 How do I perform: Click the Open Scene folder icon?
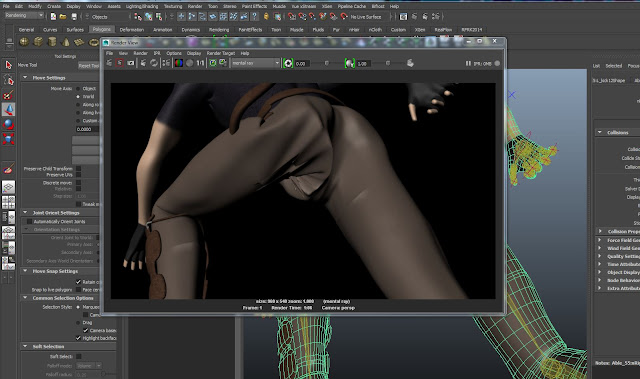click(63, 17)
